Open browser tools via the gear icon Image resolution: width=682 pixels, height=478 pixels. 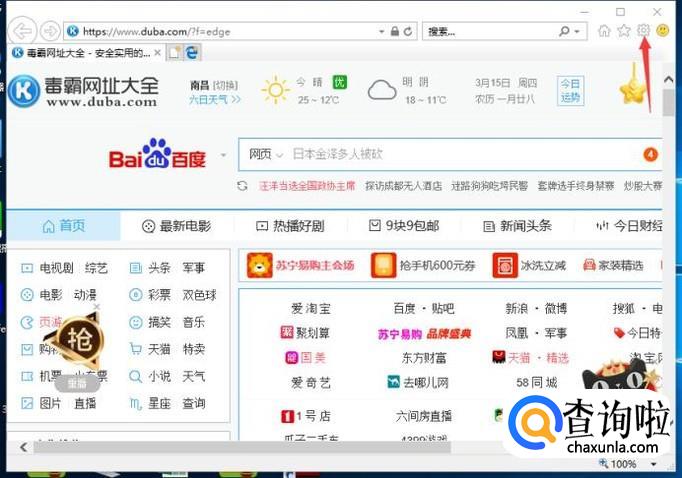(643, 30)
